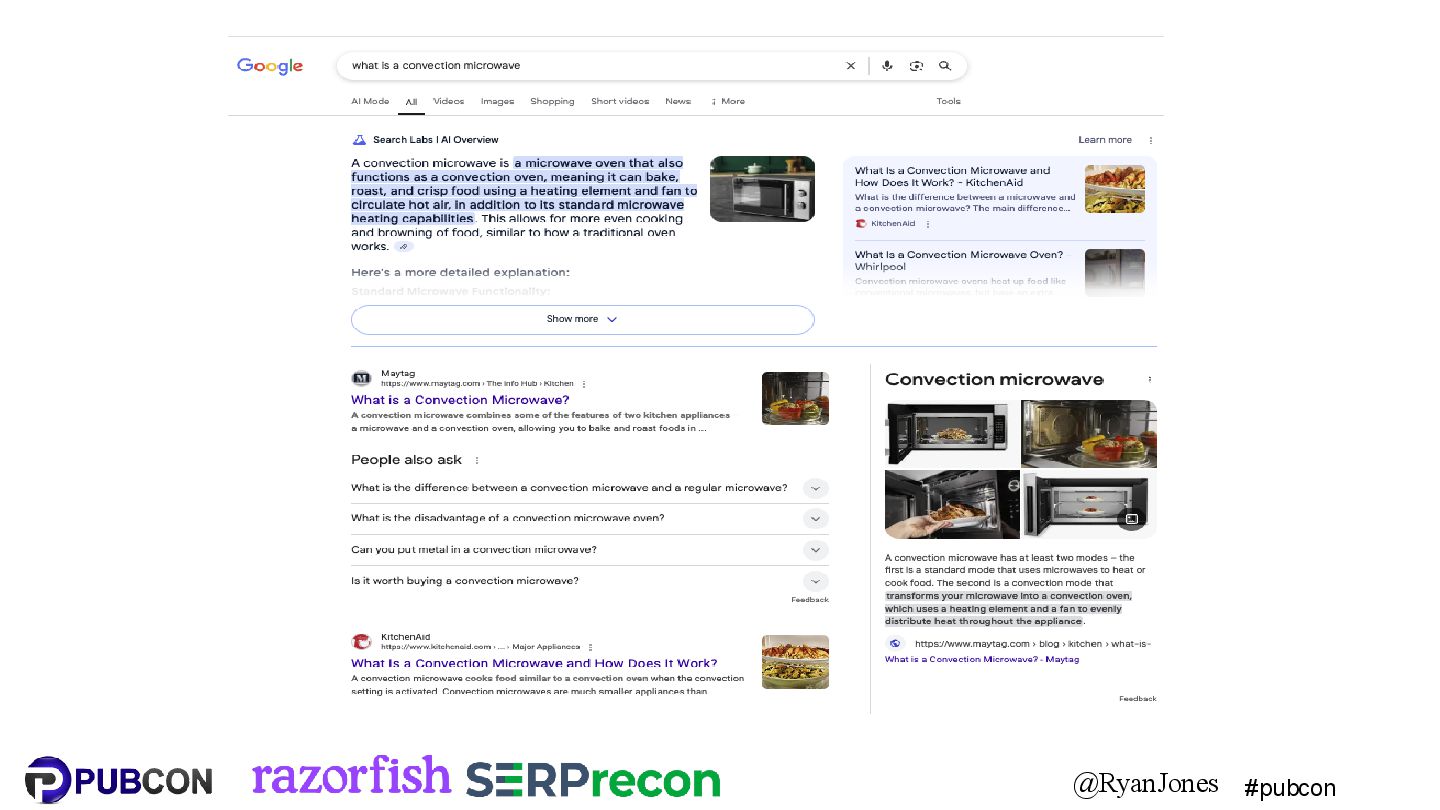Start voice search with microphone icon
The image size is (1440, 810).
click(887, 66)
